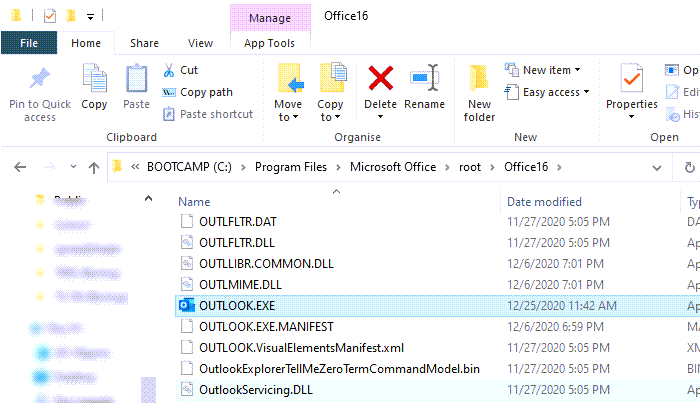Switch to the Share ribbon tab

144,43
